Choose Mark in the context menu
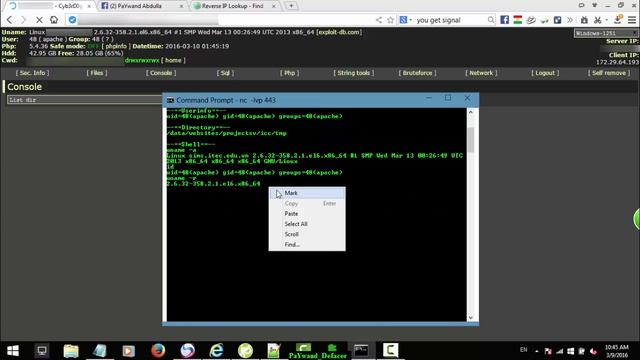This screenshot has height=360, width=640. (x=307, y=193)
